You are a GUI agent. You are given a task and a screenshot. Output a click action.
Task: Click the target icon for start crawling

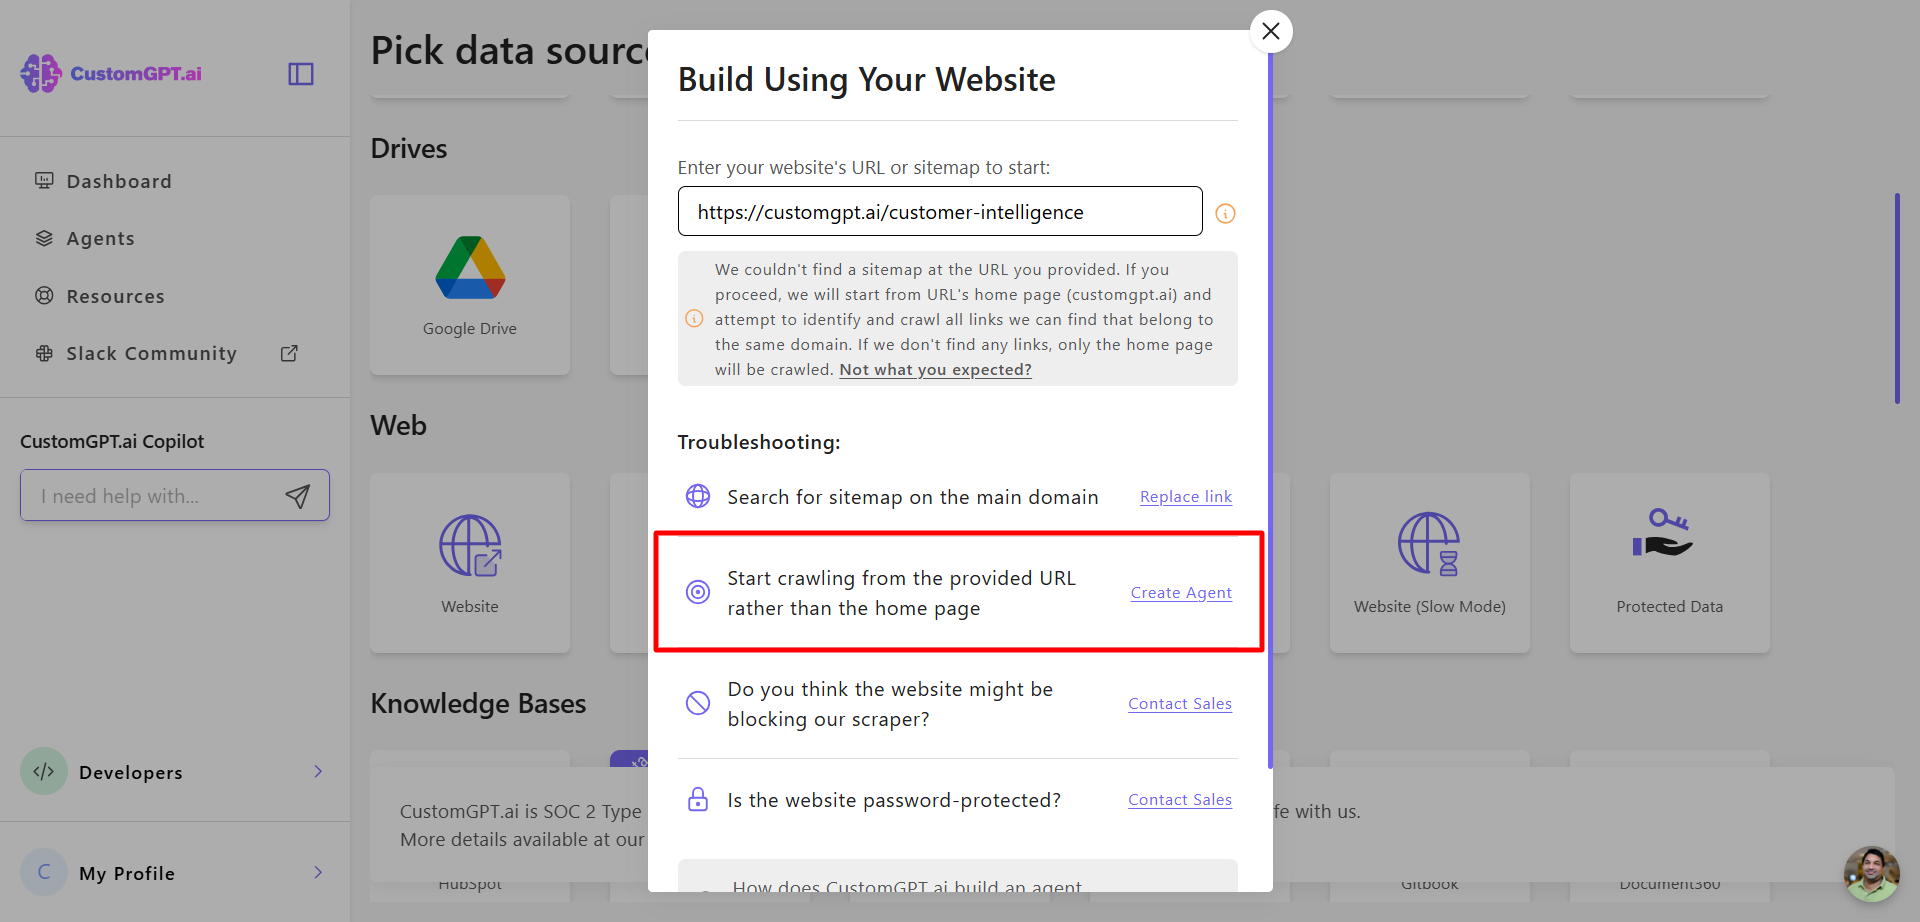point(698,592)
